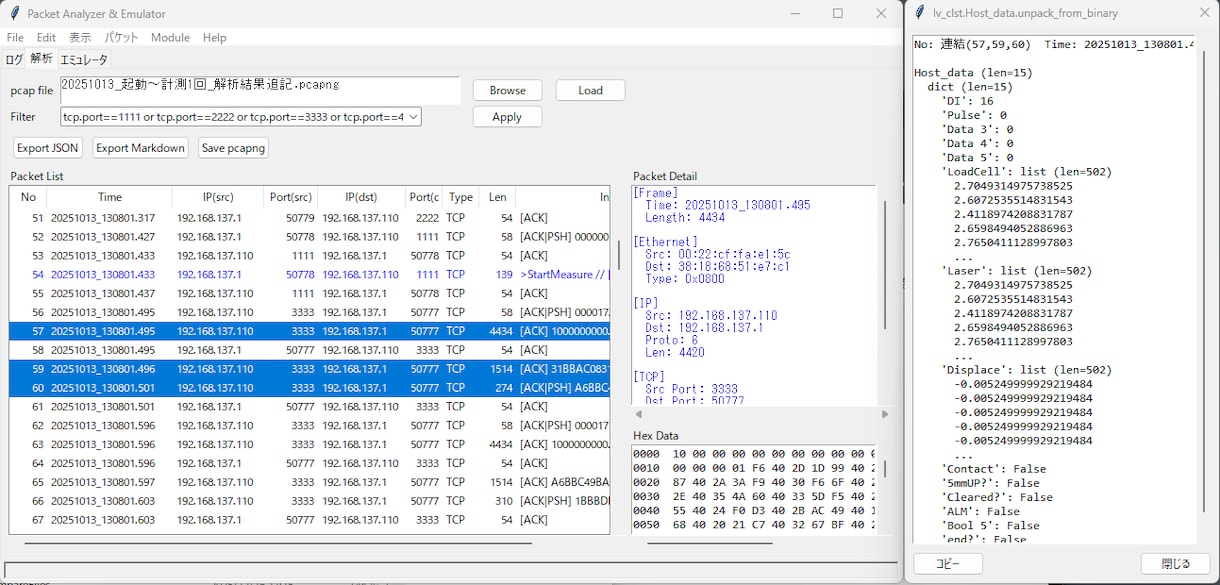Click the Type column header
This screenshot has width=1220, height=585.
coord(461,197)
